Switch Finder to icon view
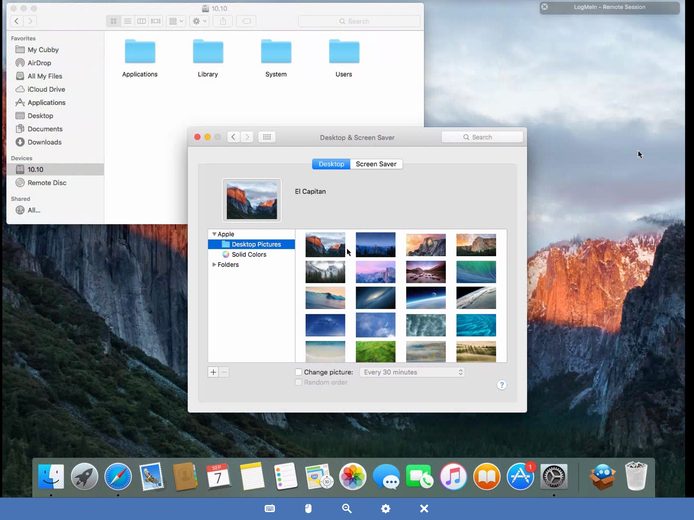This screenshot has width=694, height=520. tap(113, 21)
